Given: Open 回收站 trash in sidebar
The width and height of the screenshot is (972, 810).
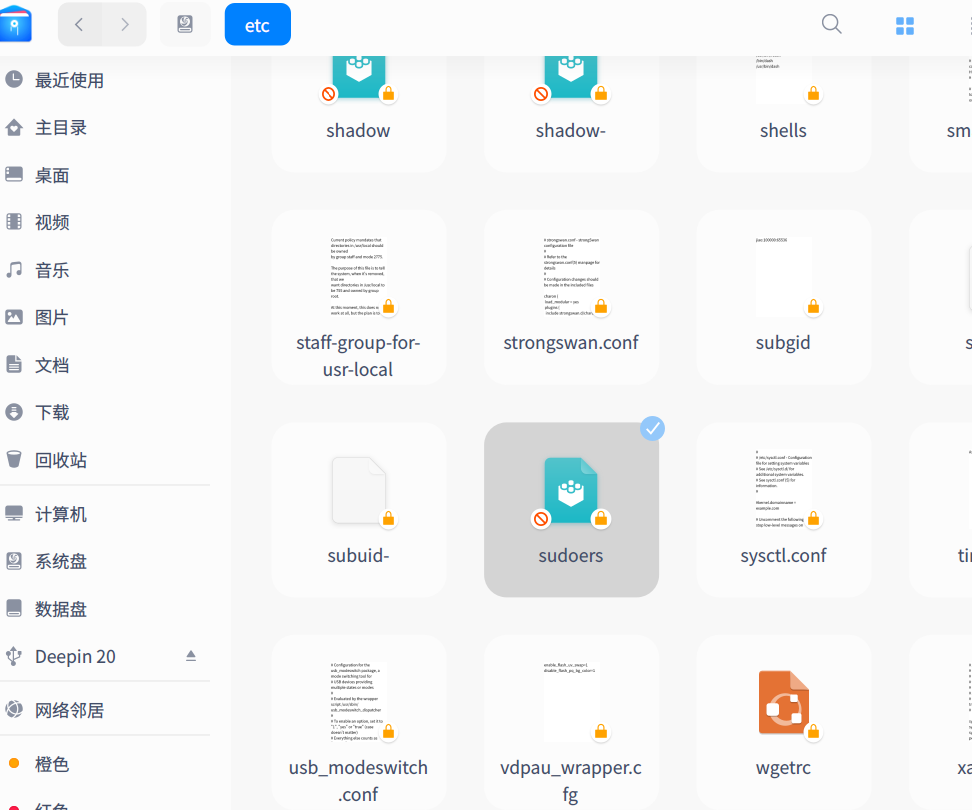Looking at the screenshot, I should (105, 460).
